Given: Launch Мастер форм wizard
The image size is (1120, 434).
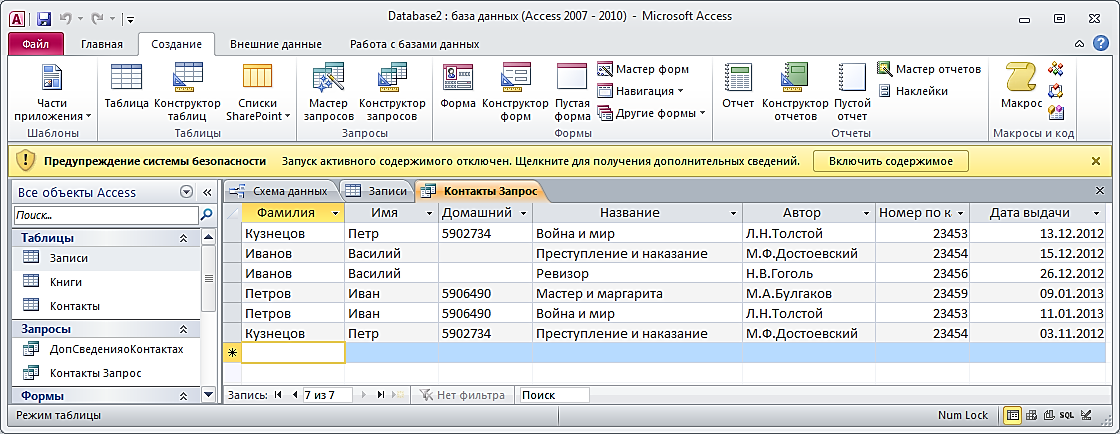Looking at the screenshot, I should click(x=643, y=69).
